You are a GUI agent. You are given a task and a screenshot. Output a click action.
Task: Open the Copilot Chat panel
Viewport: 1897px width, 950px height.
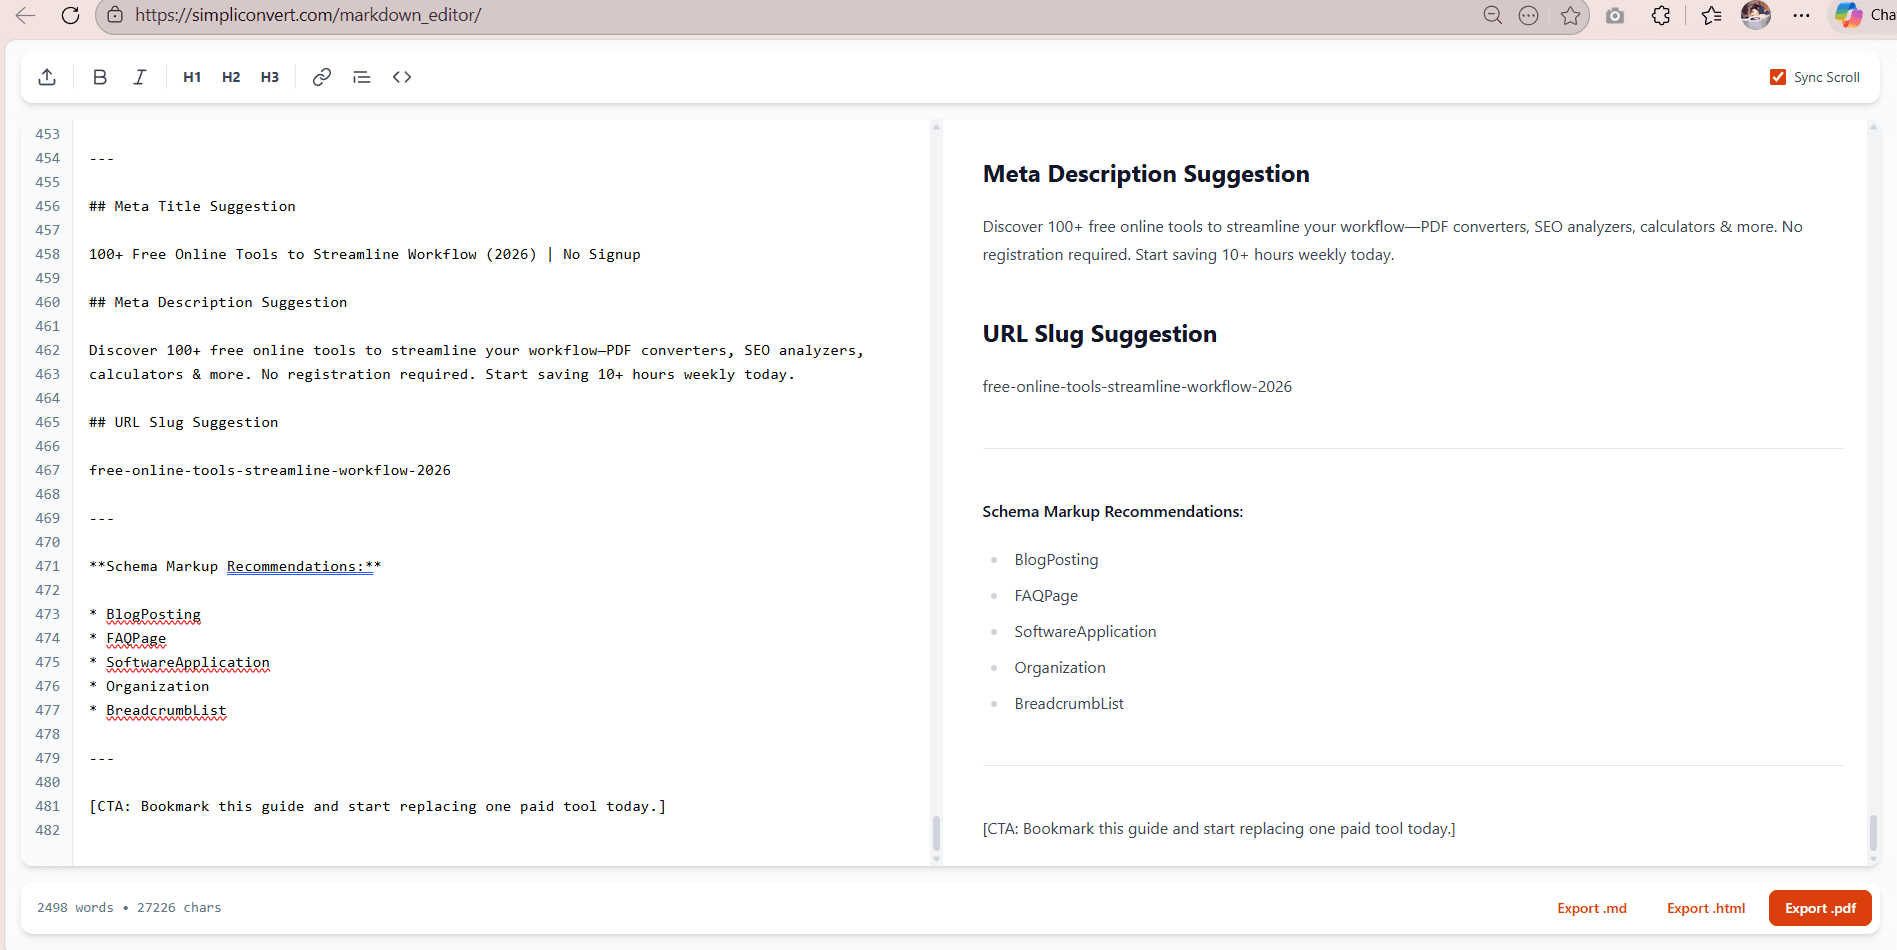(1847, 15)
